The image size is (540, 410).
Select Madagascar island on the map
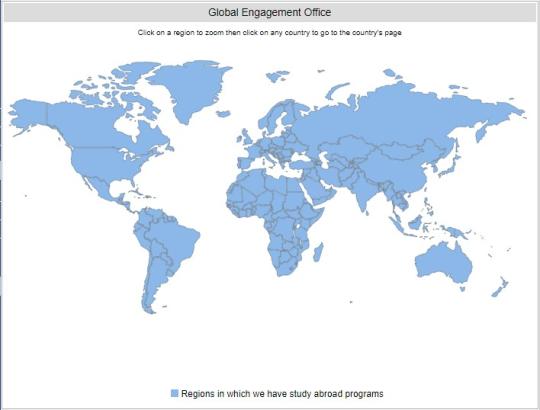coord(318,252)
